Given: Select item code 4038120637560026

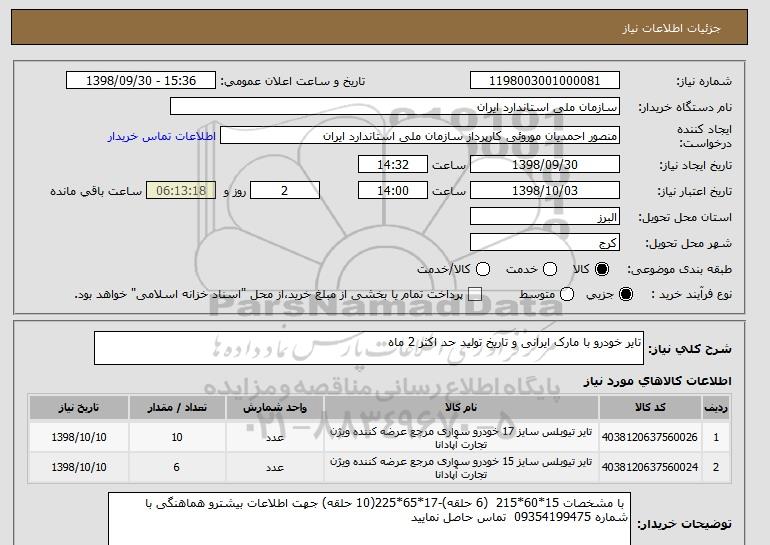Looking at the screenshot, I should pyautogui.click(x=650, y=437).
